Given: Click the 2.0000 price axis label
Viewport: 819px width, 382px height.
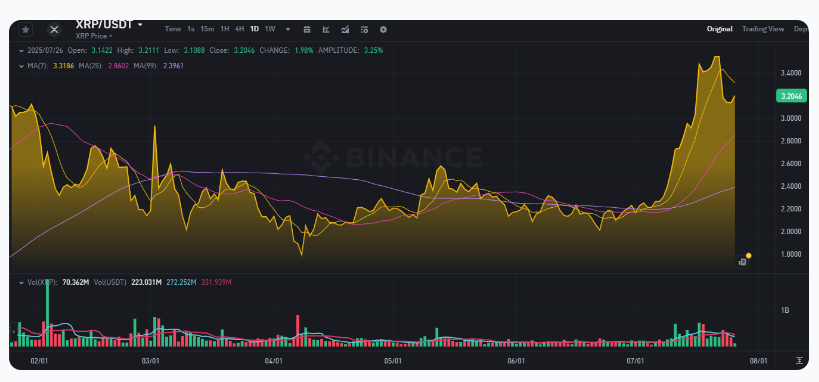Looking at the screenshot, I should pyautogui.click(x=792, y=231).
